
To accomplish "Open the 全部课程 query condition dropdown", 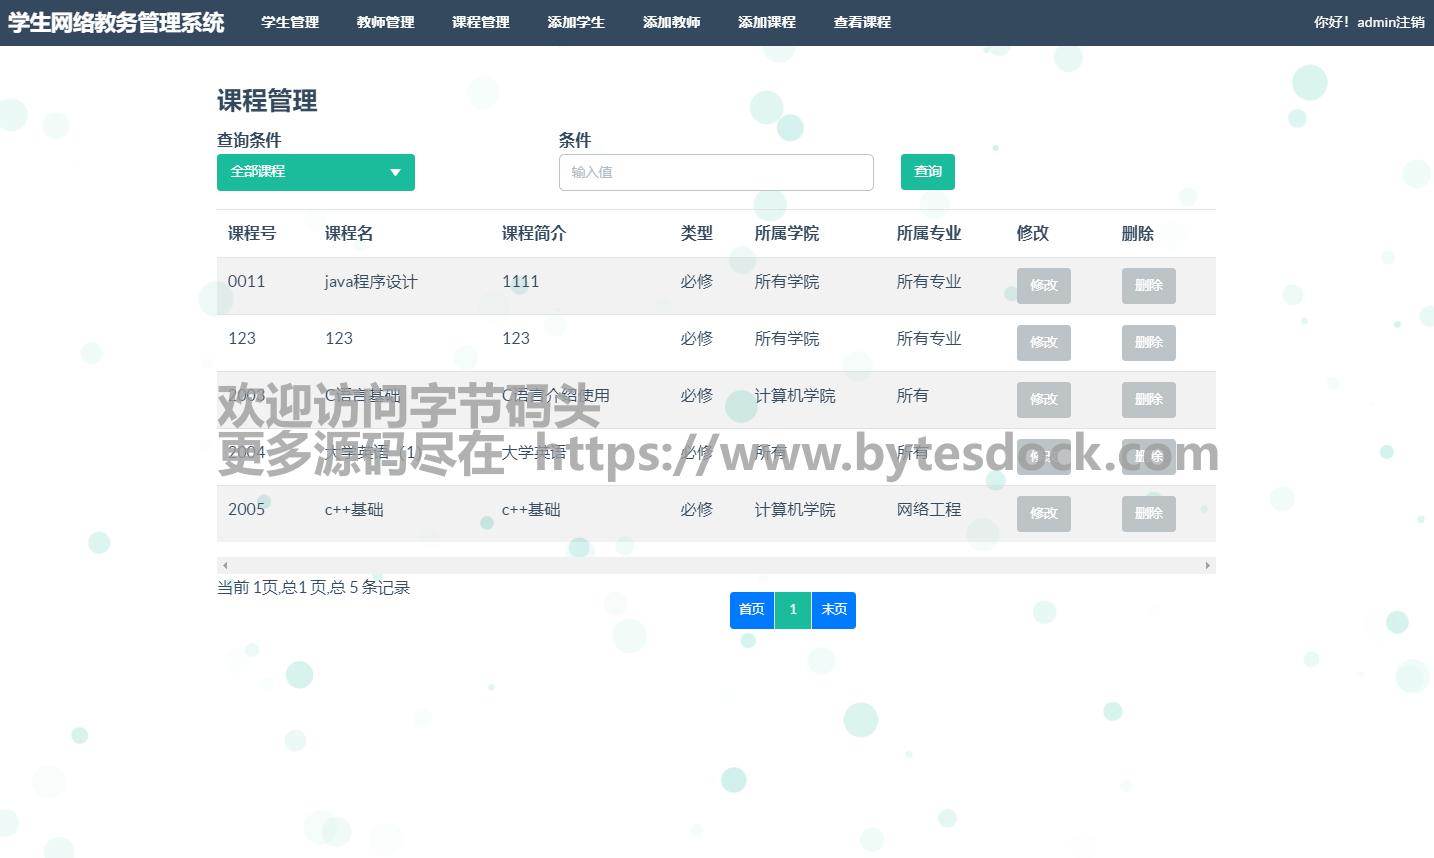I will click(315, 172).
